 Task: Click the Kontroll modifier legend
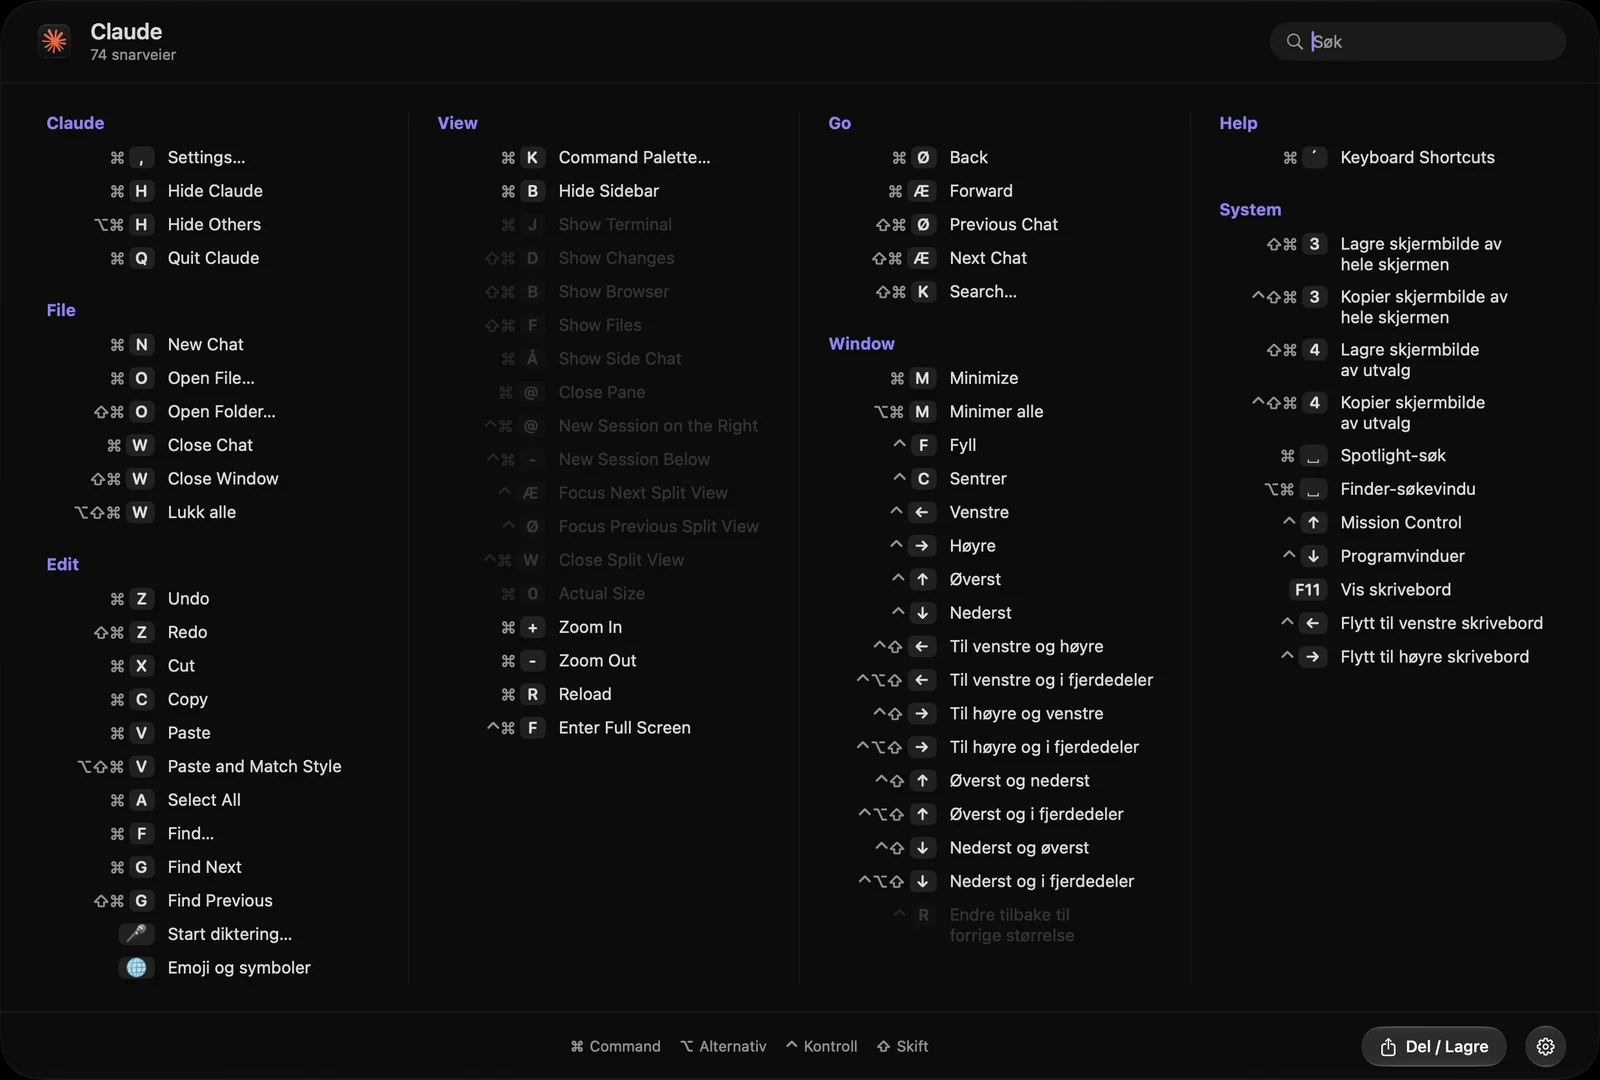[x=821, y=1046]
